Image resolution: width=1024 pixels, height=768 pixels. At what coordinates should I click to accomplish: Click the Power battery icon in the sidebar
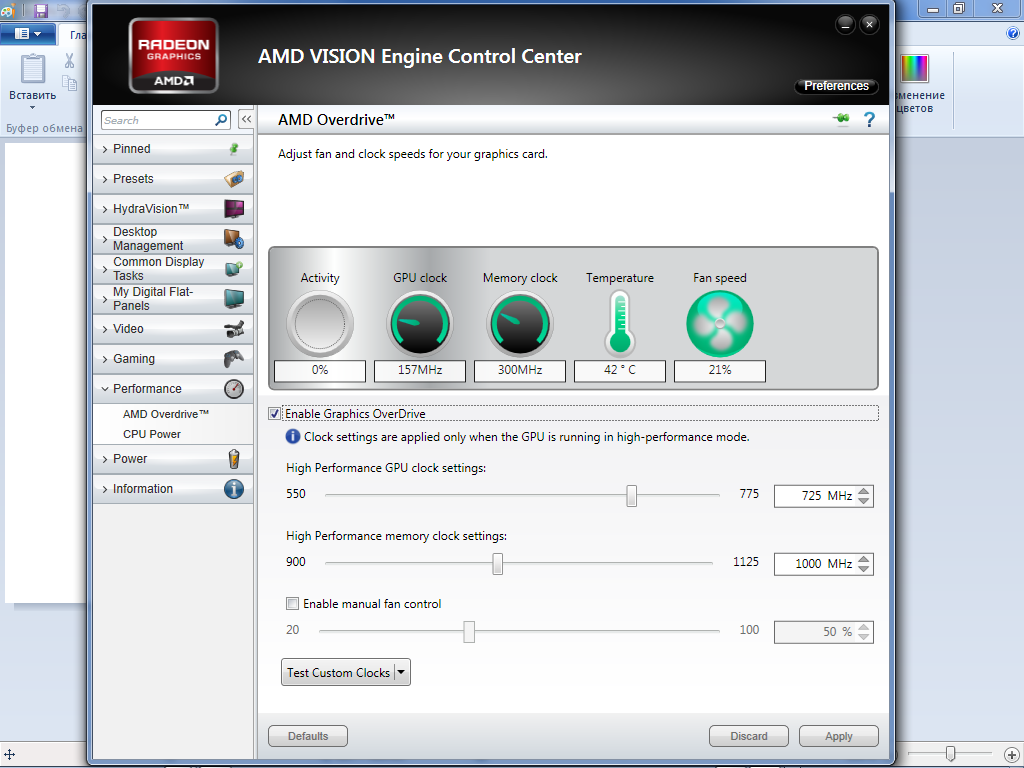click(233, 459)
